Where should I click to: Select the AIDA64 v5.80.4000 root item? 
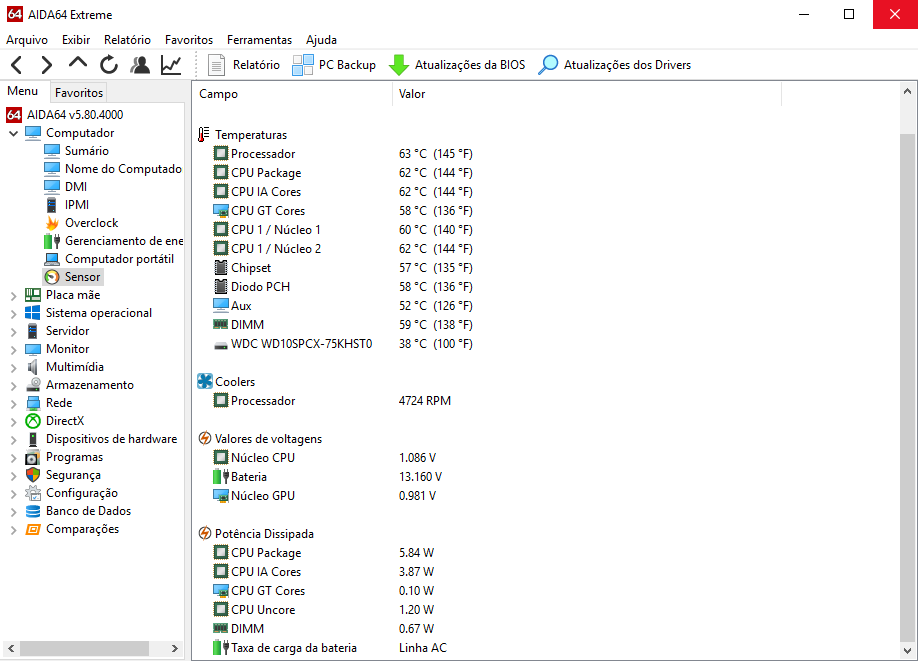(x=75, y=115)
